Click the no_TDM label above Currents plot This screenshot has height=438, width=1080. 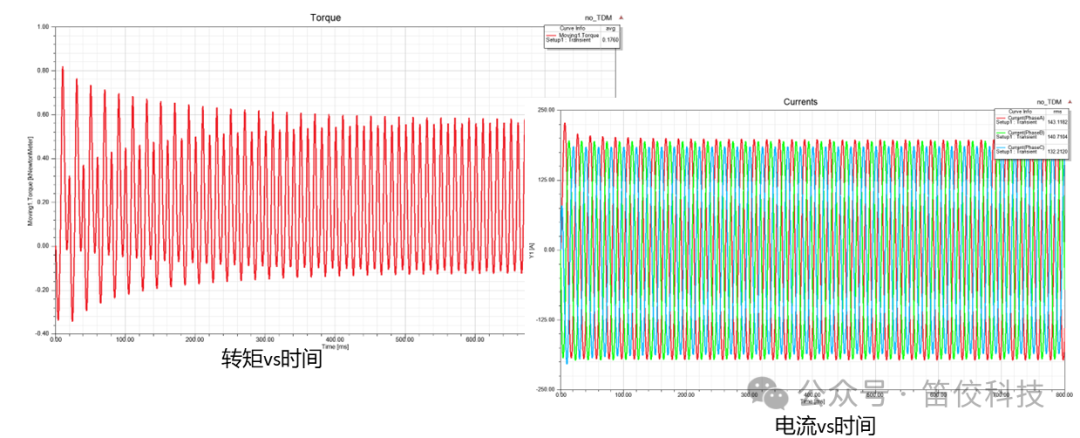[x=1051, y=101]
